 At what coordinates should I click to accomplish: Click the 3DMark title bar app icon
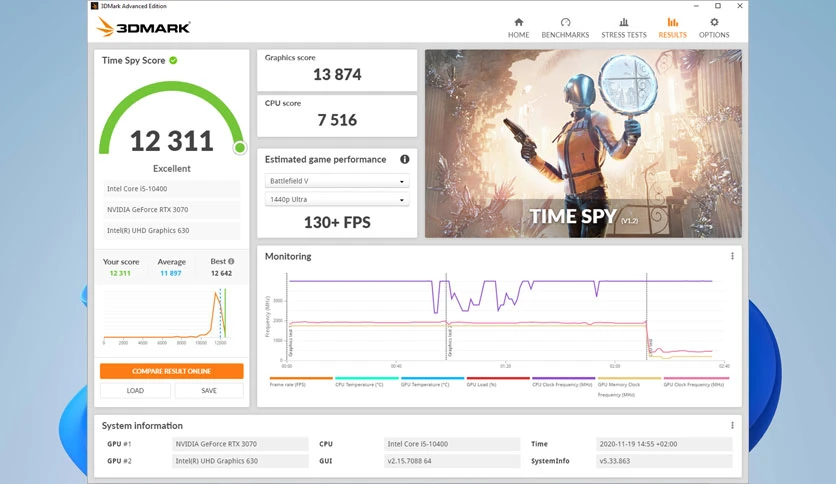tap(94, 6)
